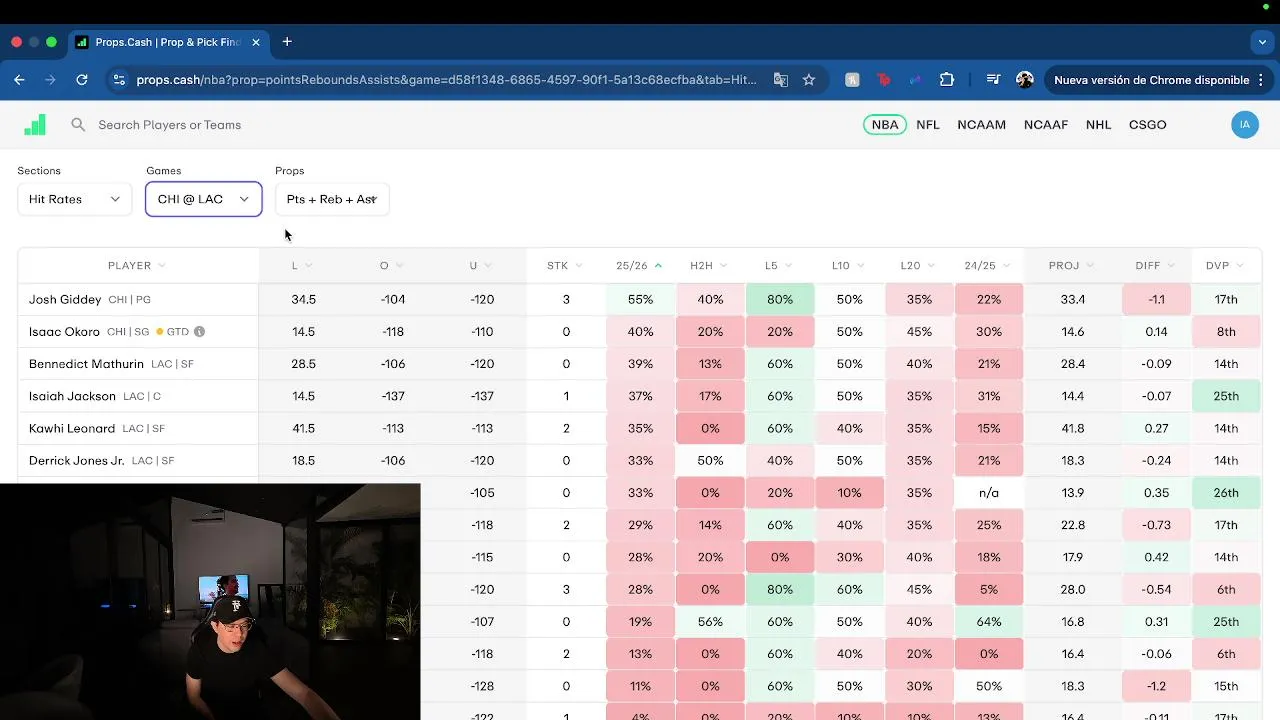Click the media controls playlist icon
Viewport: 1280px width, 720px height.
point(993,80)
